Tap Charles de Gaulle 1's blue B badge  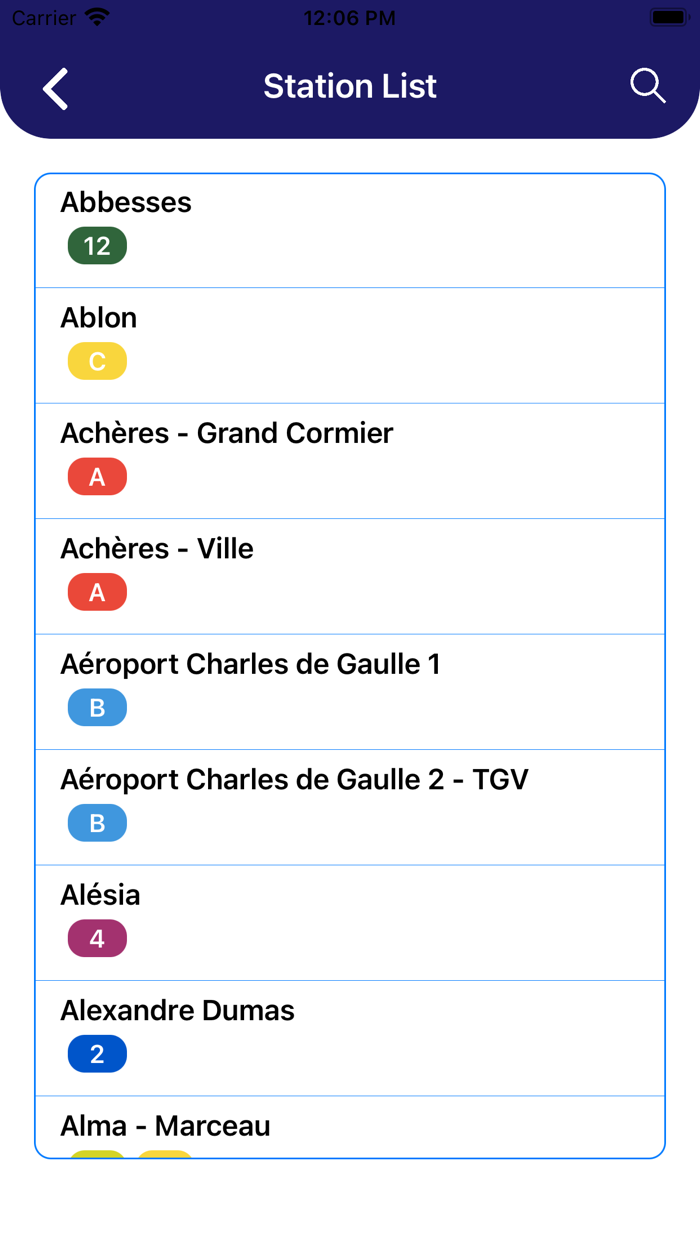pyautogui.click(x=97, y=708)
